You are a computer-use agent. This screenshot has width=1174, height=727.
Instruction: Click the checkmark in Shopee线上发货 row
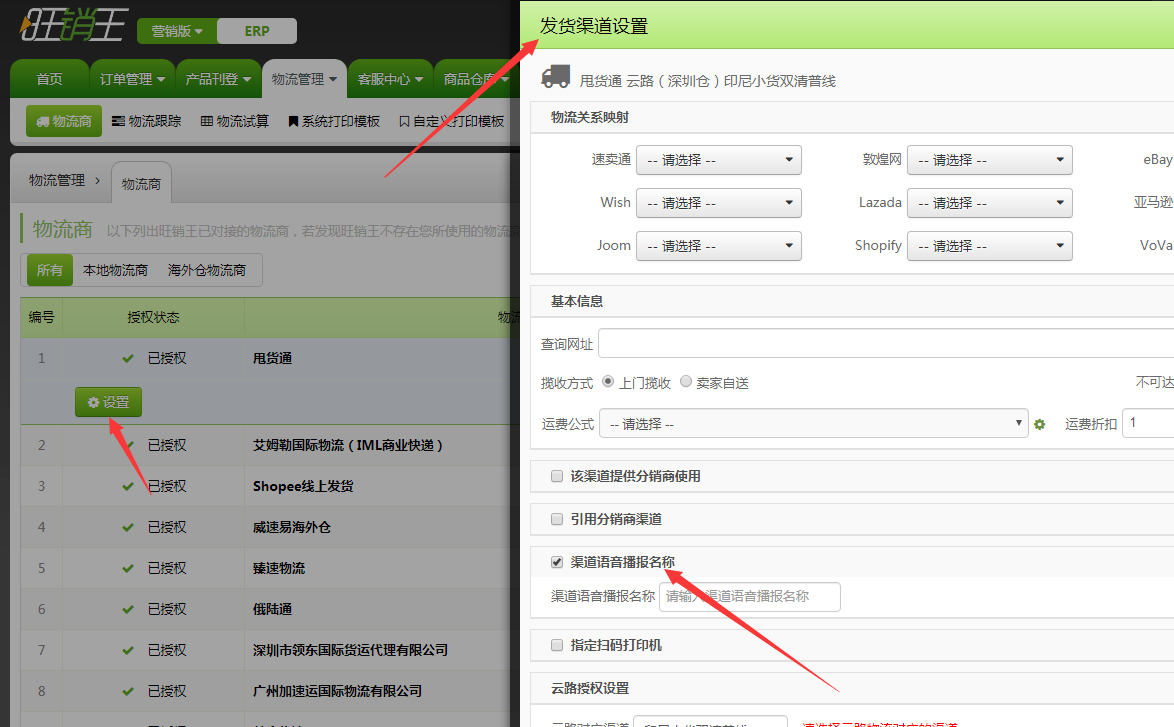click(128, 487)
